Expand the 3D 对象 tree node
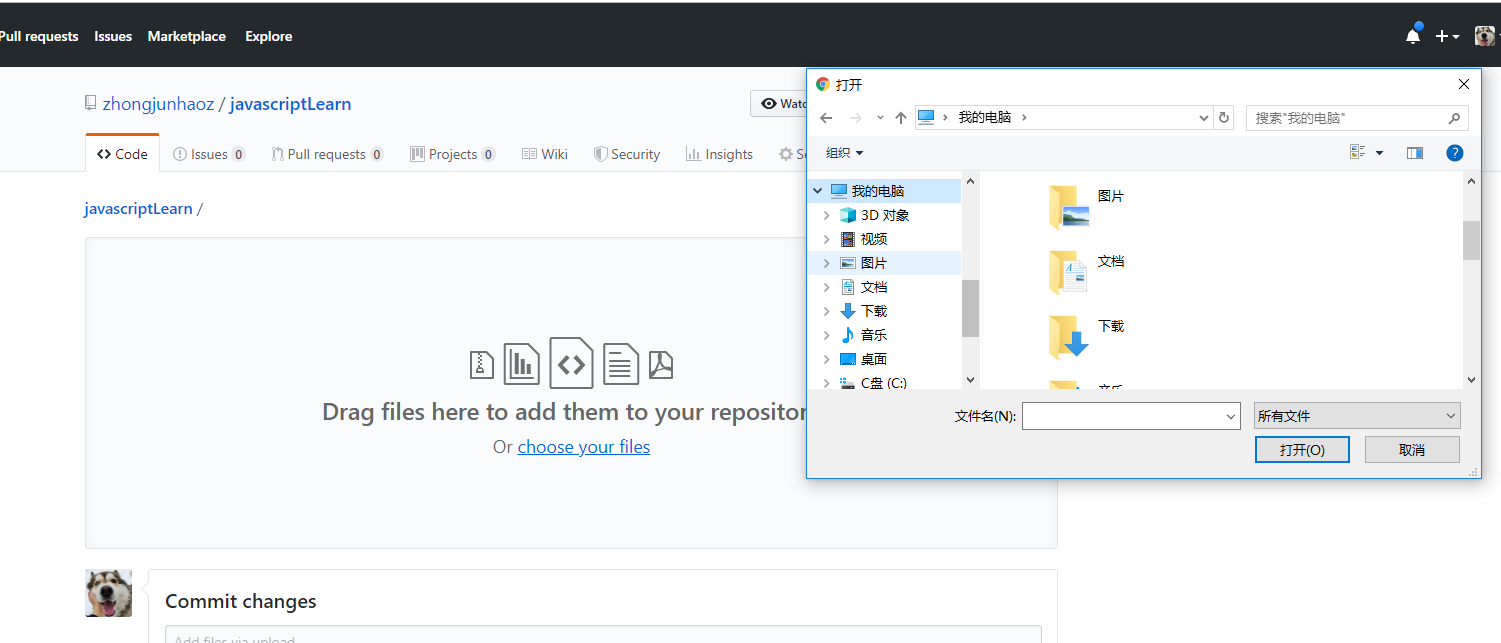 tap(826, 215)
